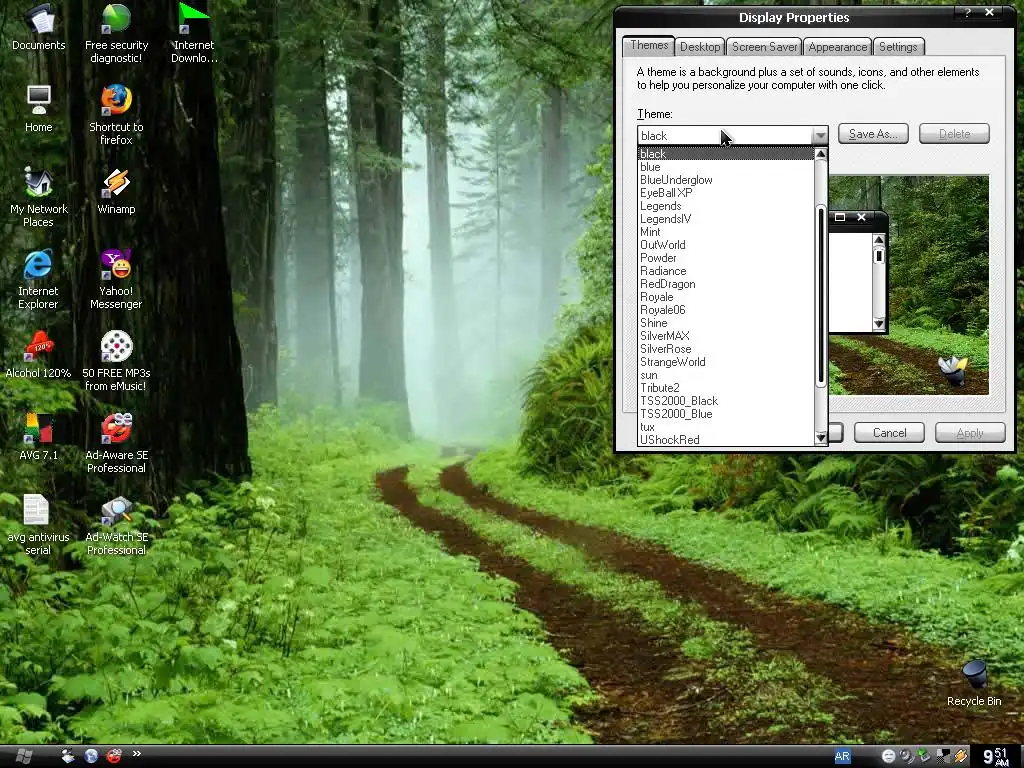The height and width of the screenshot is (768, 1024).
Task: Choose the StrangeWorld theme
Action: (x=726, y=362)
